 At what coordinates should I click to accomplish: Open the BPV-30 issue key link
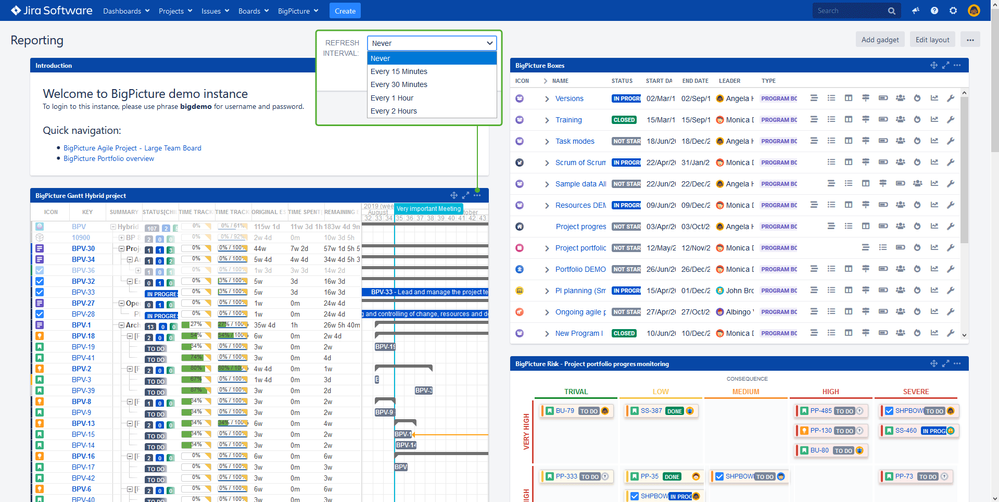click(x=83, y=248)
